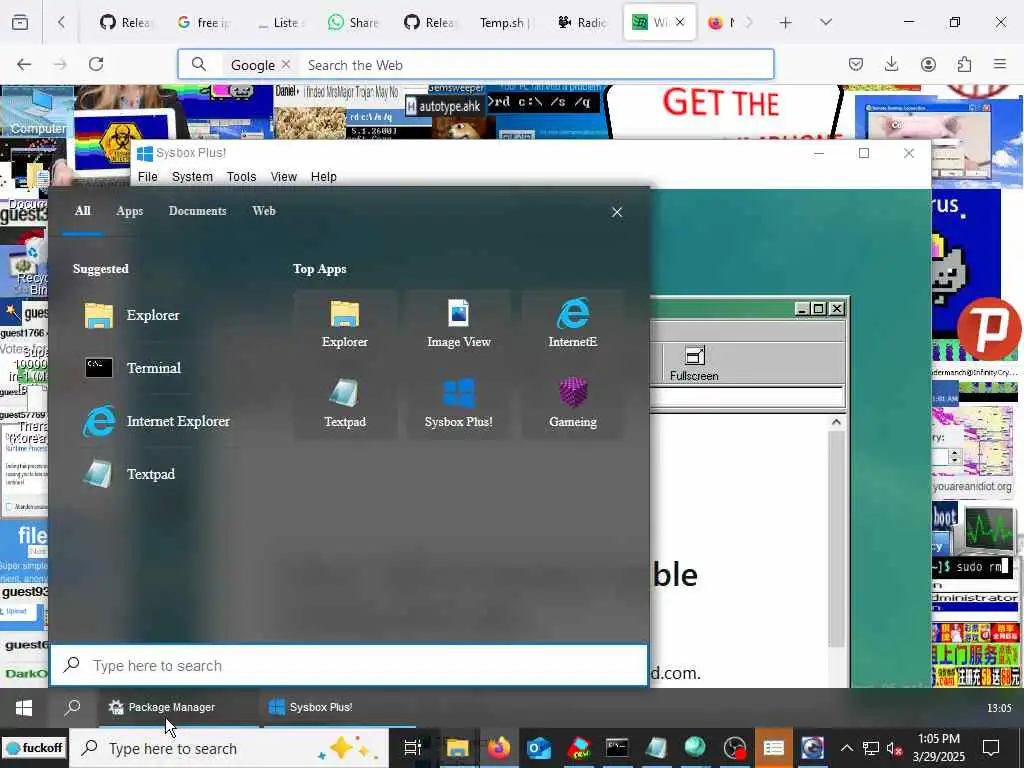This screenshot has height=768, width=1024.
Task: Open the InternetE tile in Top Apps
Action: 573,325
